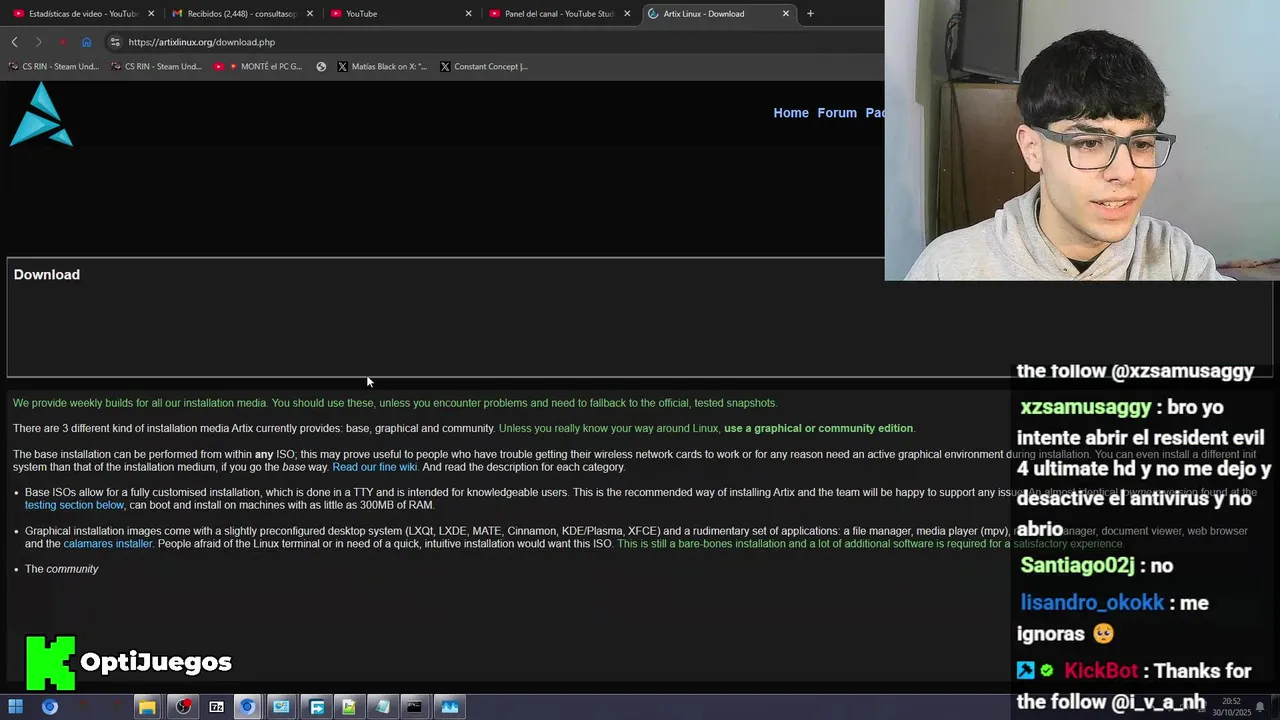Follow the testing section below link

coord(74,505)
